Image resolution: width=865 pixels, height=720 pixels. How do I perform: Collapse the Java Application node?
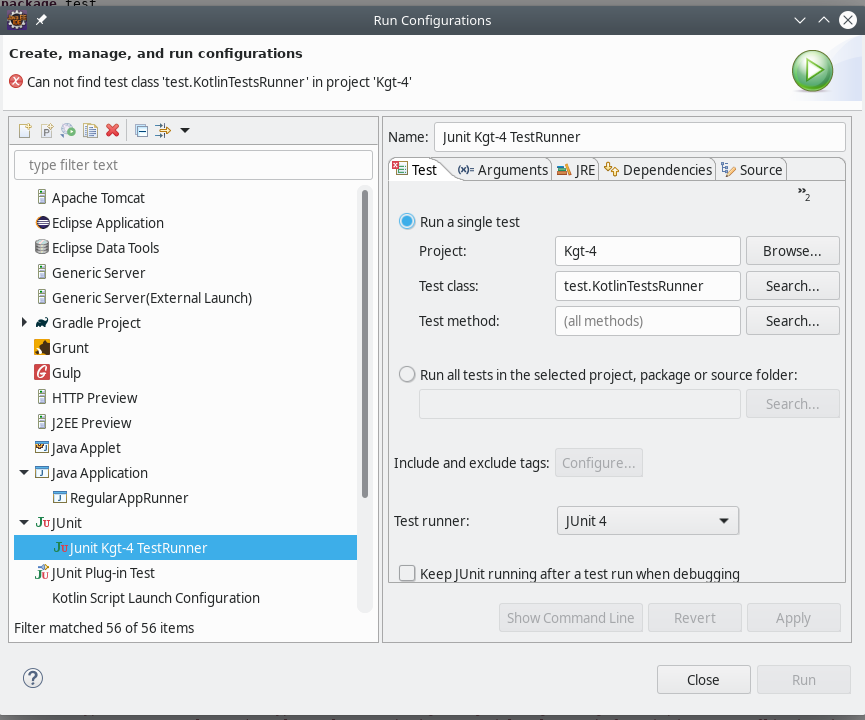click(24, 472)
